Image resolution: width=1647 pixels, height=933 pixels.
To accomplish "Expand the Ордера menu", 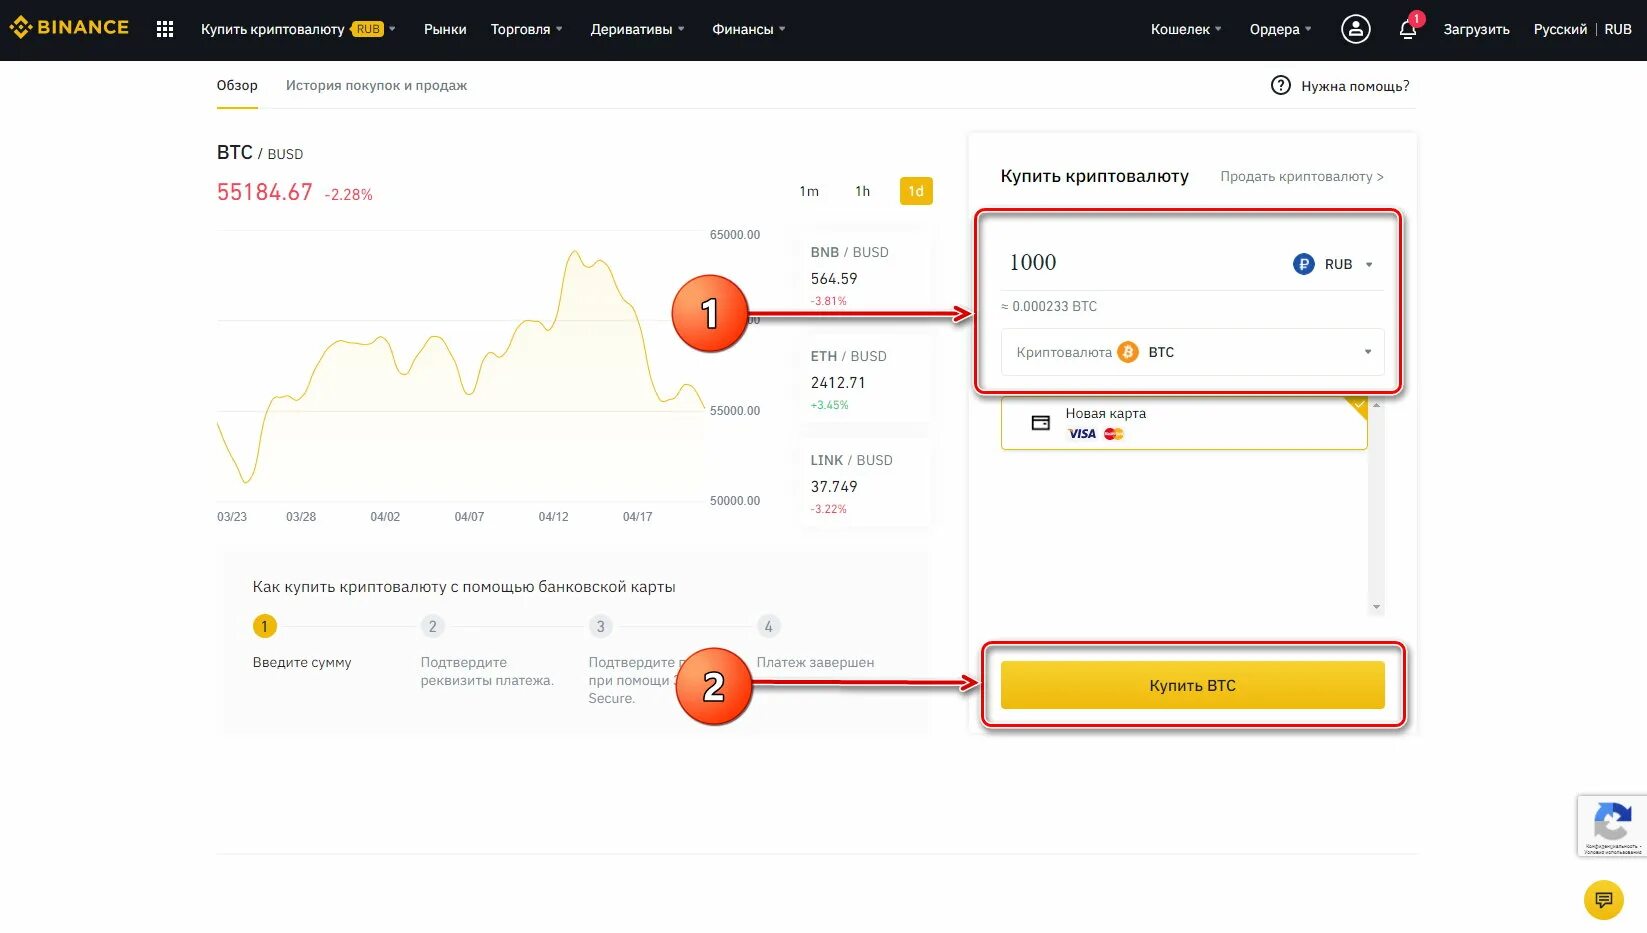I will tap(1280, 29).
